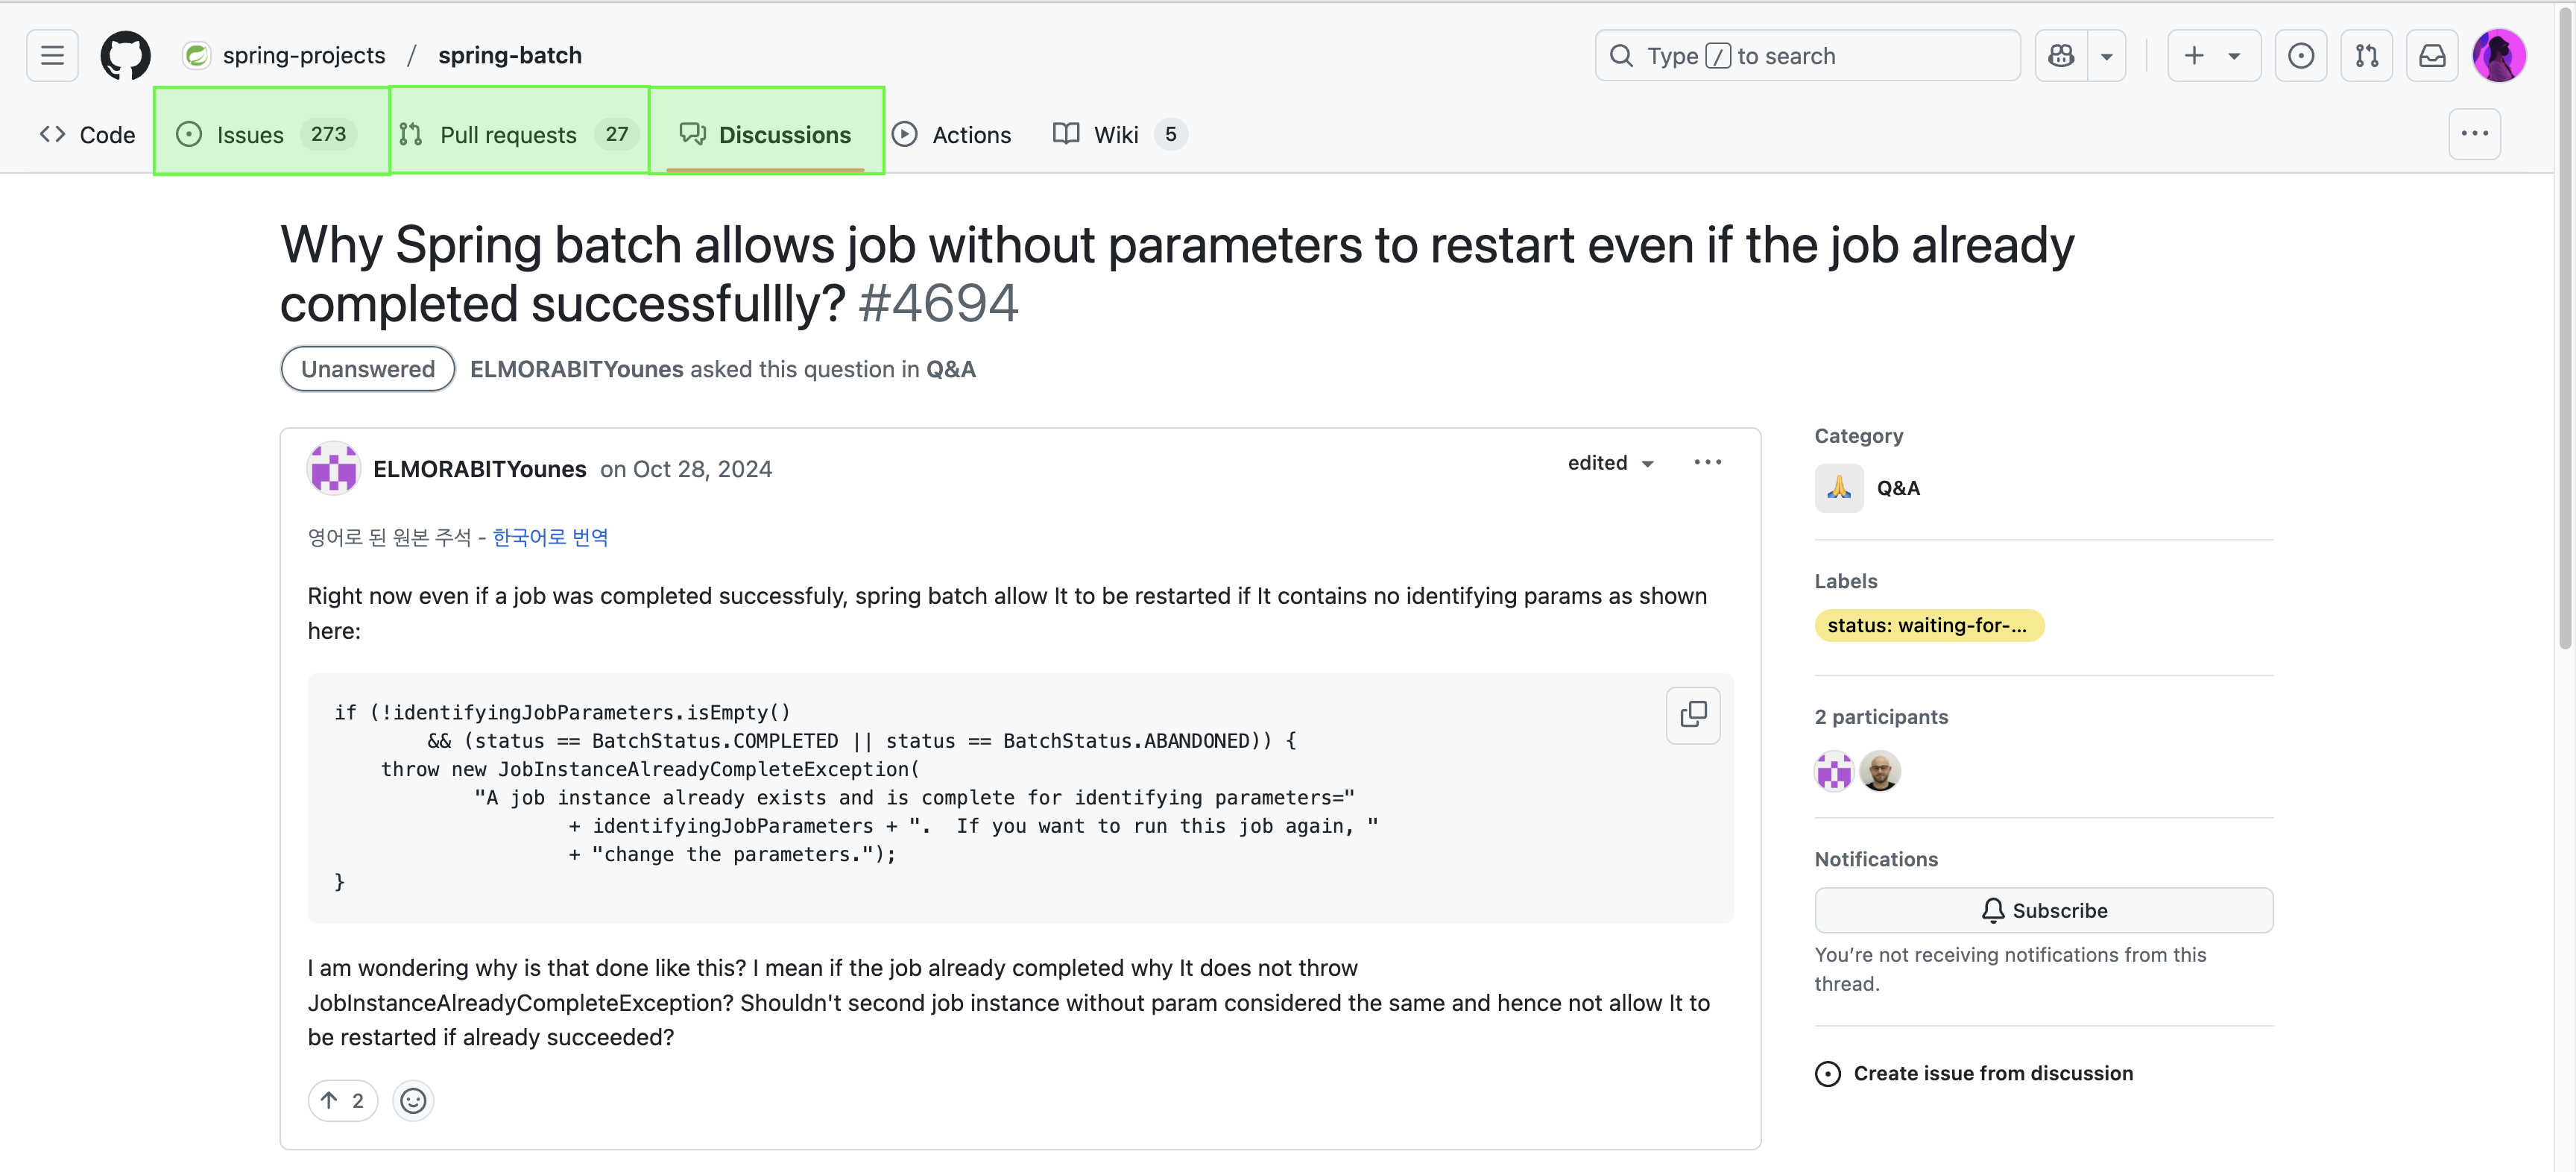Click ELMORABITYounes name in question header
This screenshot has height=1172, width=2576.
pos(577,369)
